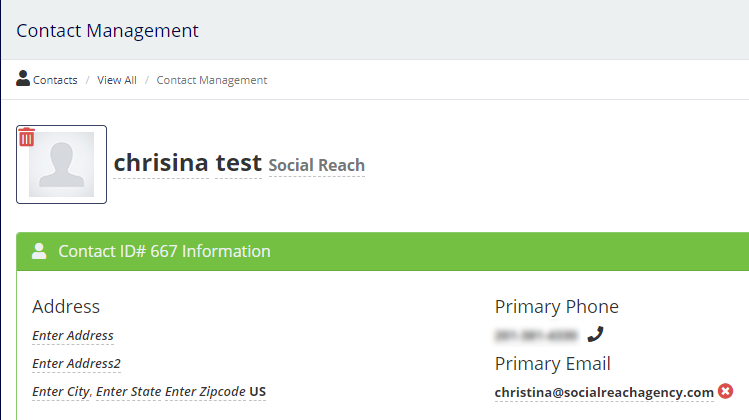Click the Contact Management breadcrumb item

pos(212,80)
